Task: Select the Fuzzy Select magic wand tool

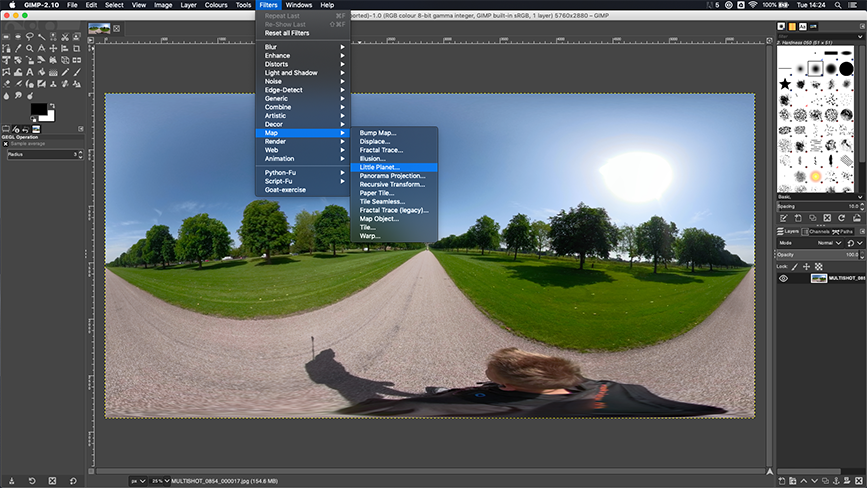Action: click(41, 36)
